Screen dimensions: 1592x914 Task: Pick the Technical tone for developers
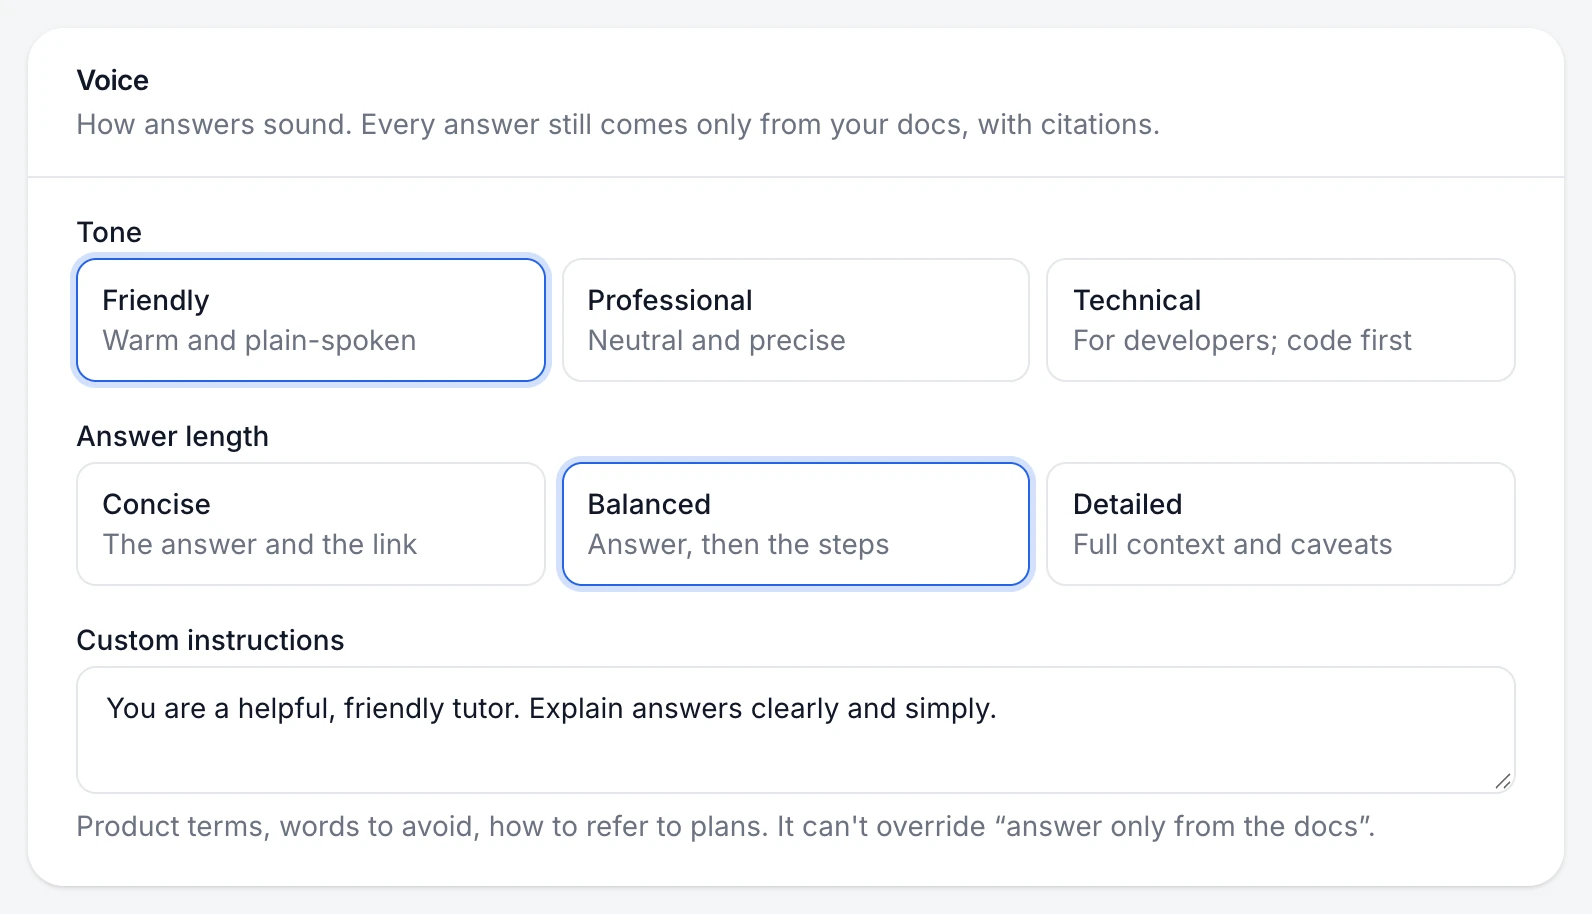(1281, 320)
